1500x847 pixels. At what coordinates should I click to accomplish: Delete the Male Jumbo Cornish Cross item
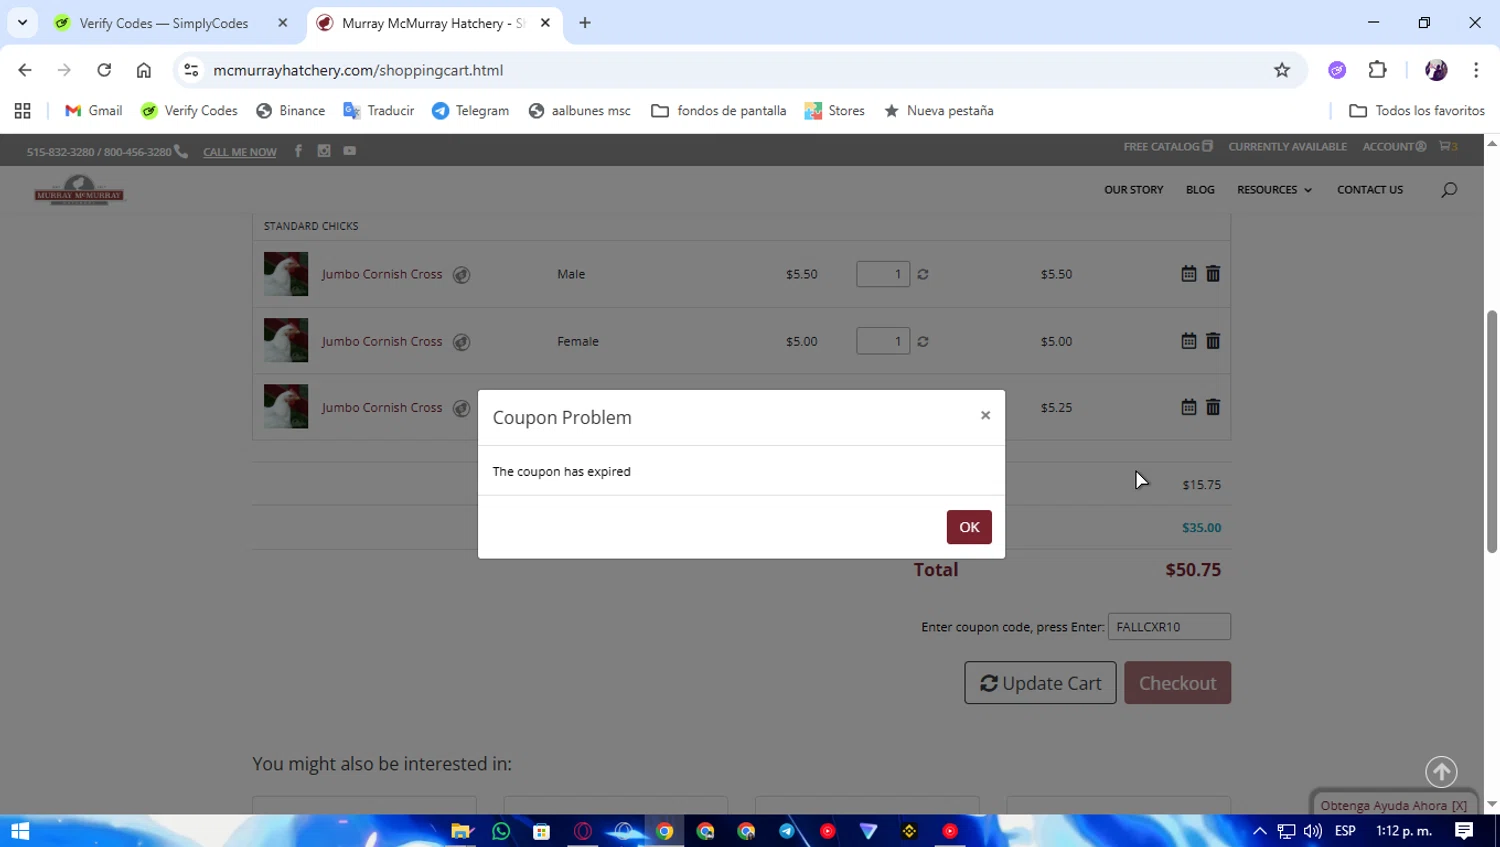pos(1213,273)
